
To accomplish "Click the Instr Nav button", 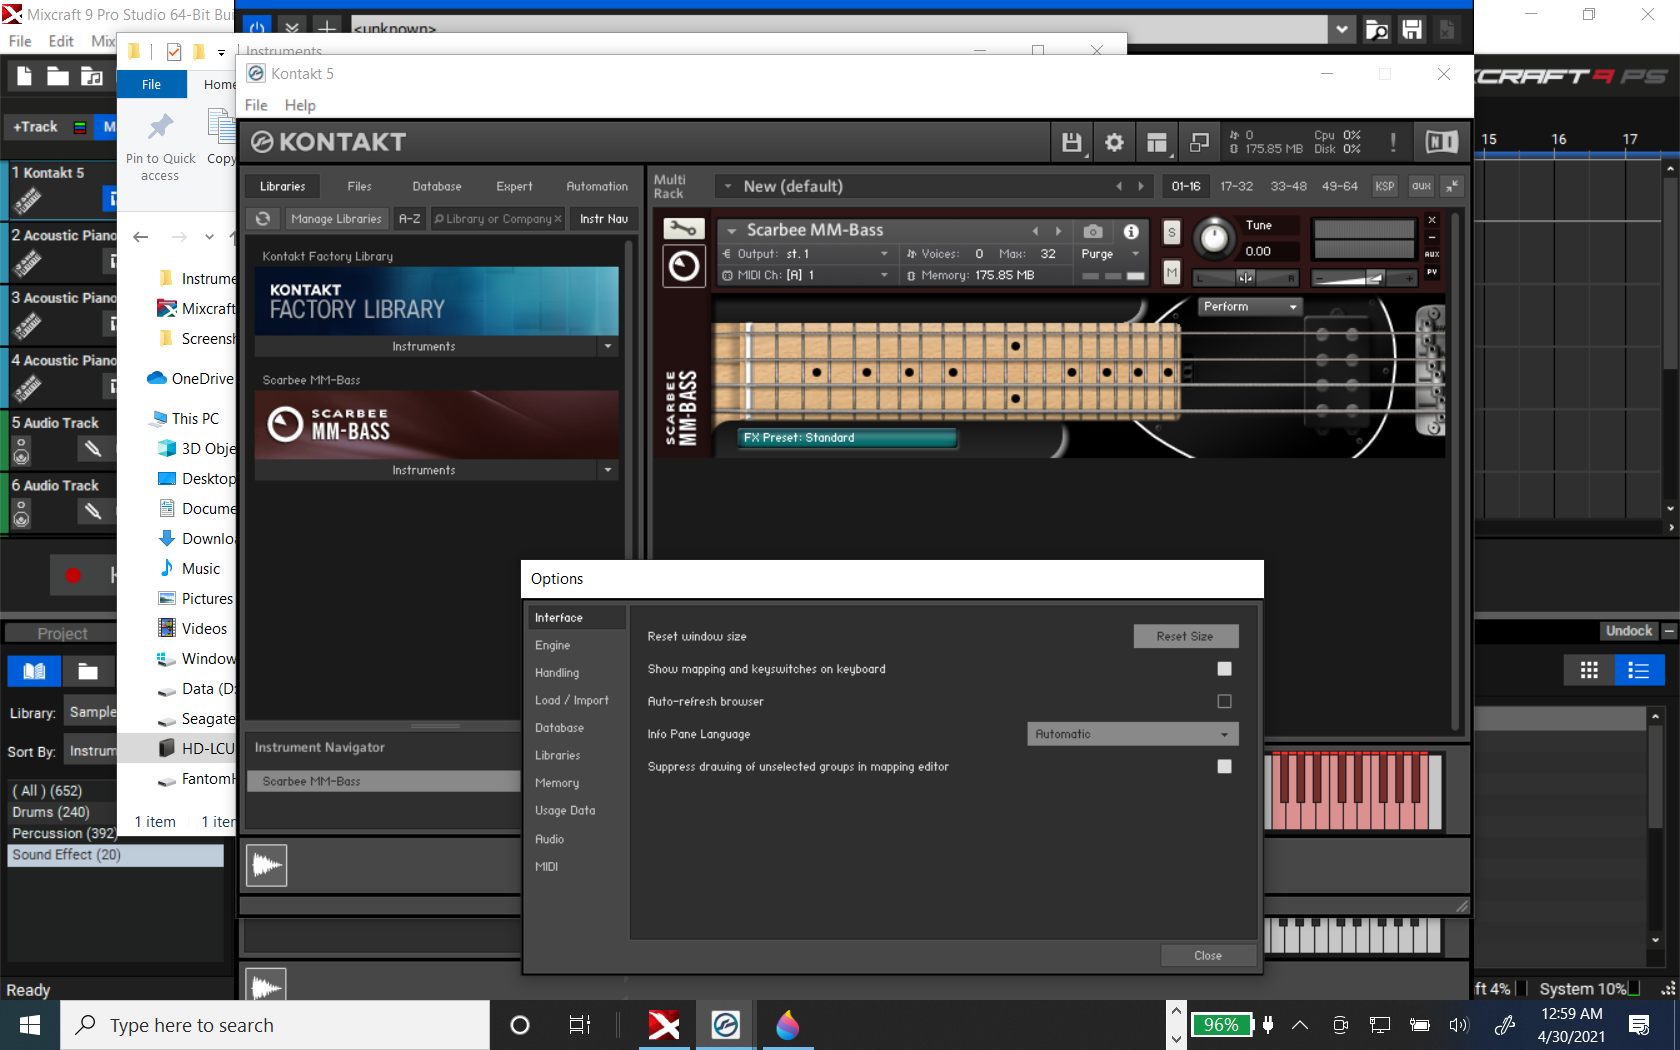I will pos(604,219).
